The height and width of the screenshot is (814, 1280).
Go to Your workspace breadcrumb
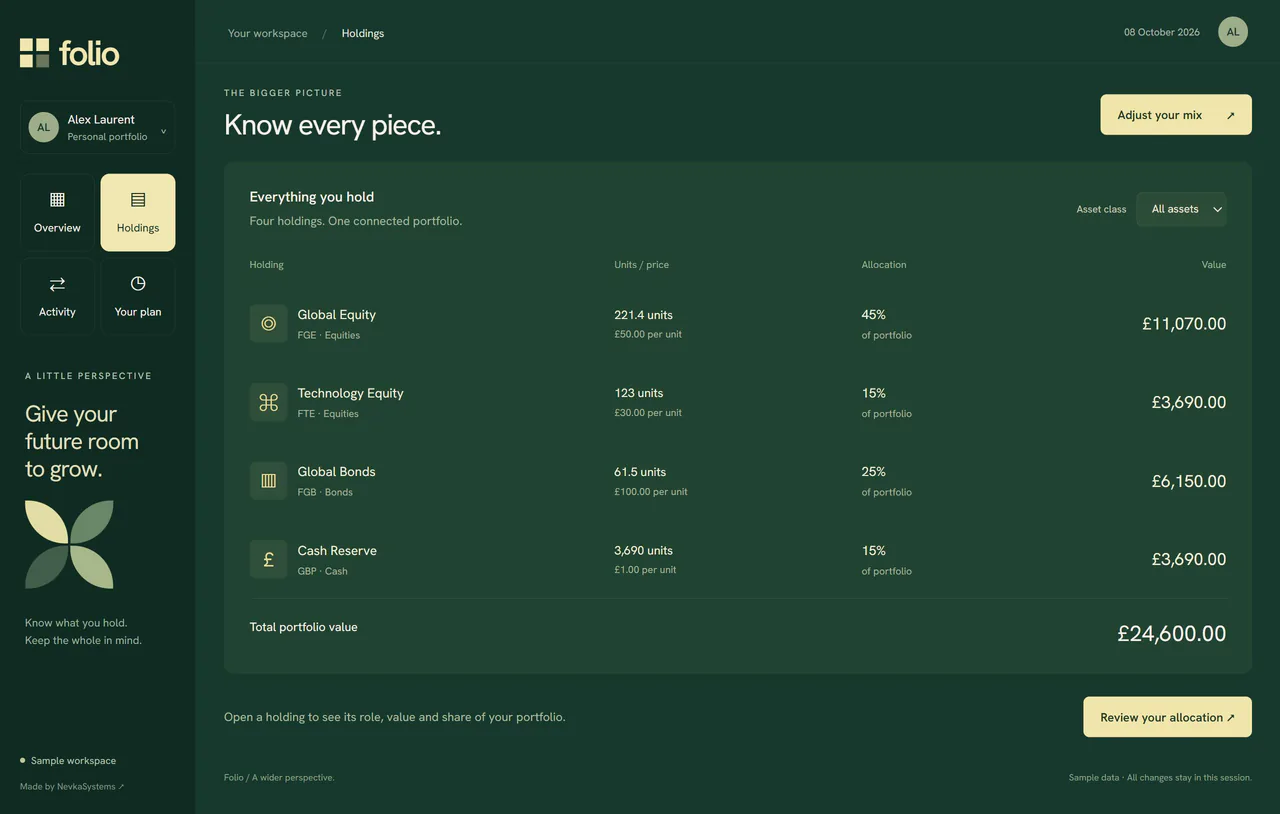tap(268, 33)
